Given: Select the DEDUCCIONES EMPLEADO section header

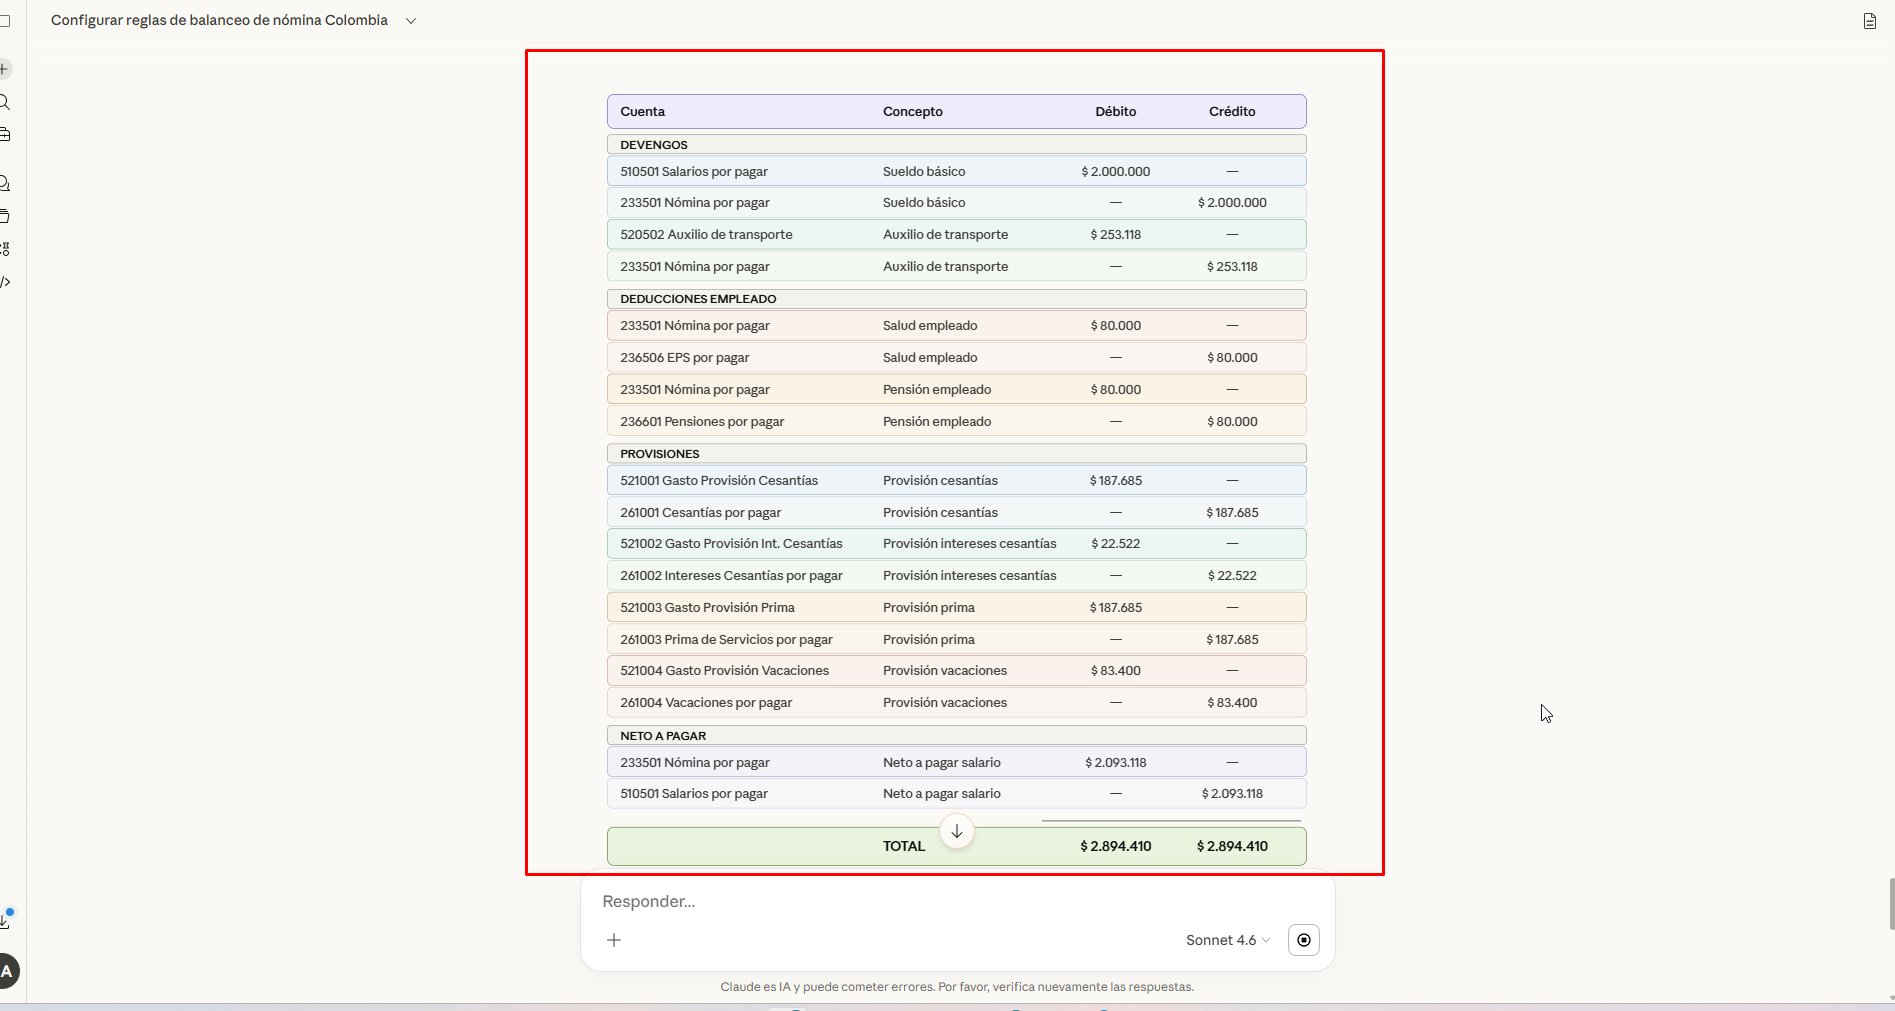Looking at the screenshot, I should (957, 298).
